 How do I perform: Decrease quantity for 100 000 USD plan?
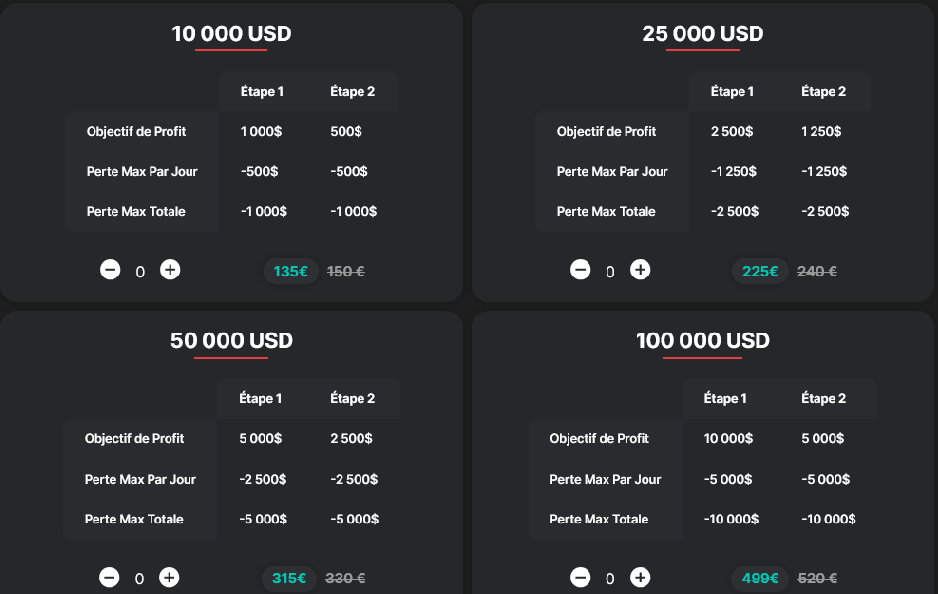click(x=580, y=577)
